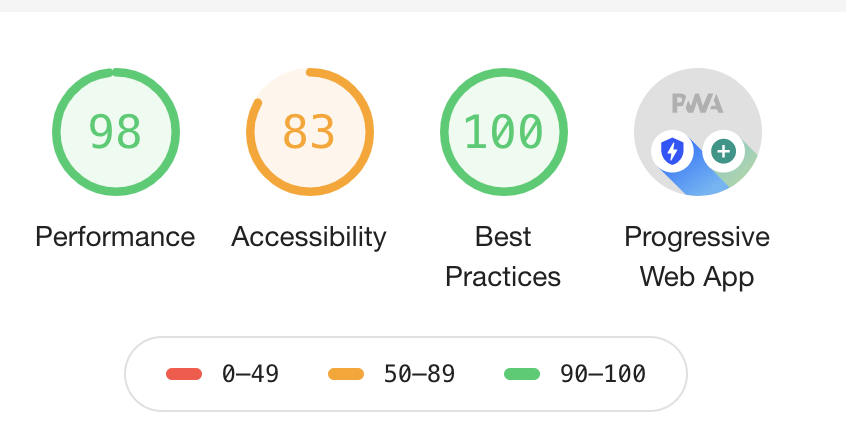Open the Progressive Web App label
The width and height of the screenshot is (846, 438).
point(697,257)
